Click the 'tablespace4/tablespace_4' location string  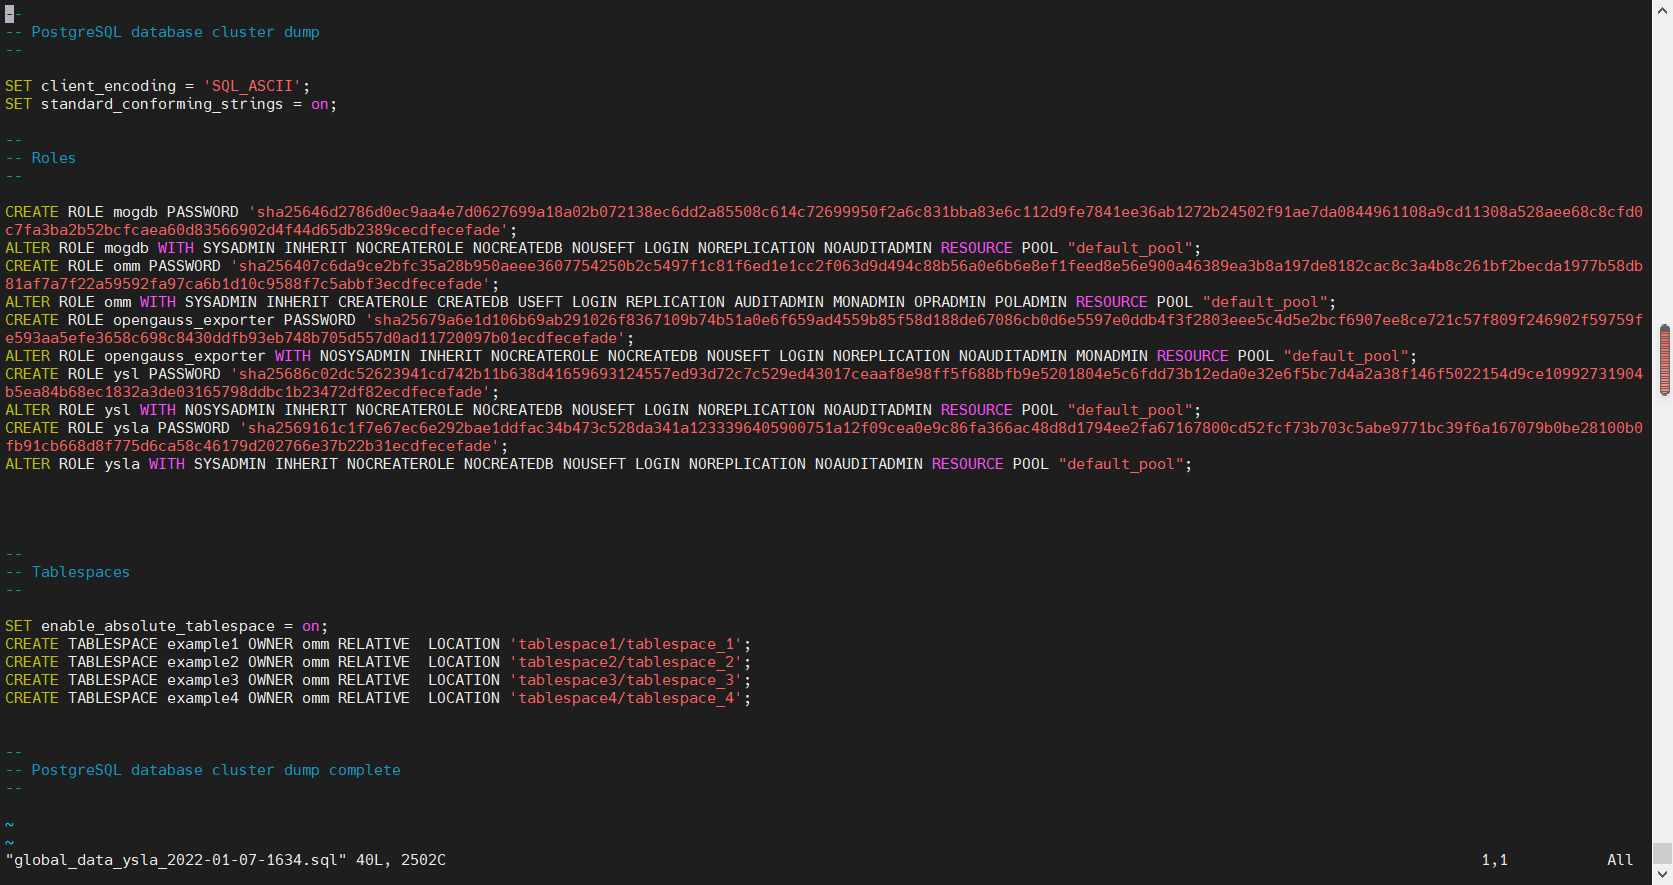coord(626,698)
